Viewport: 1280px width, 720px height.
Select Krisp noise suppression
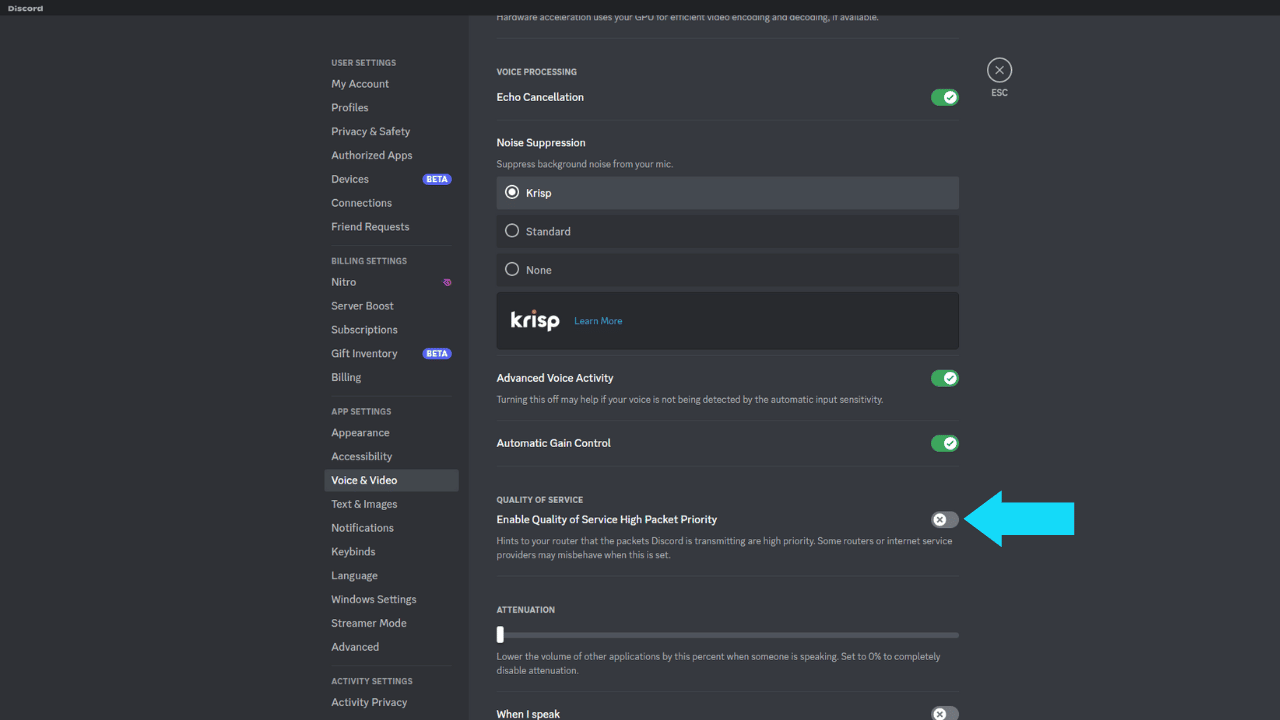click(727, 193)
